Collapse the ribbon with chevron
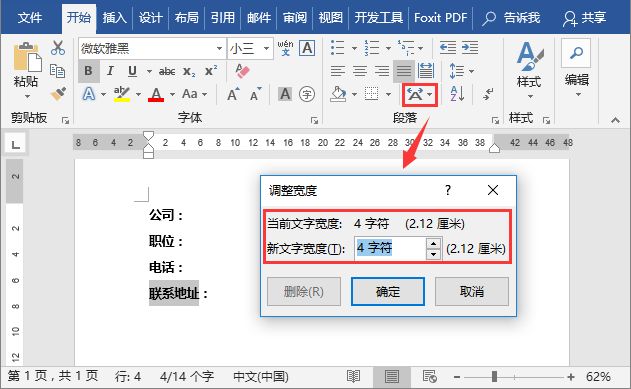The width and height of the screenshot is (631, 389). coord(615,120)
